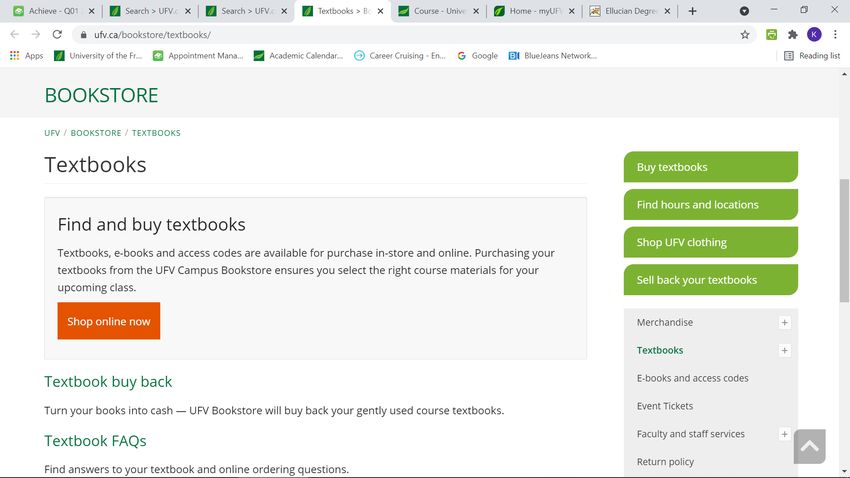Open Faculty and staff services sidebar item
This screenshot has height=478, width=850.
[691, 434]
